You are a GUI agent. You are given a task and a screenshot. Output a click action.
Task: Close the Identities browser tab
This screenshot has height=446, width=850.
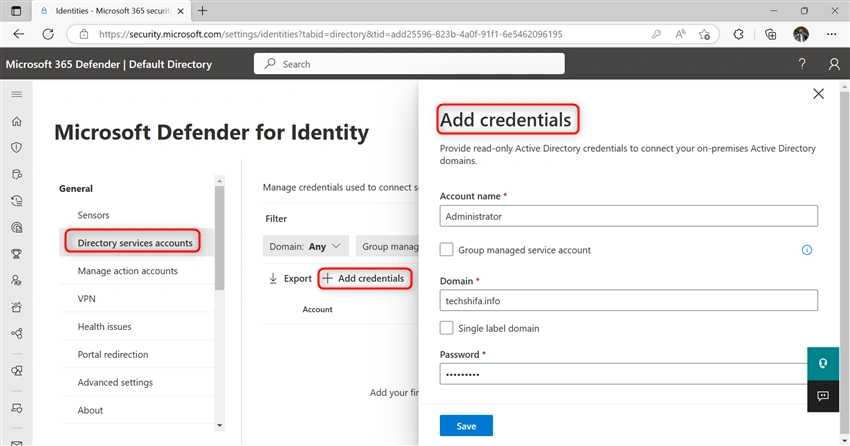tap(181, 11)
